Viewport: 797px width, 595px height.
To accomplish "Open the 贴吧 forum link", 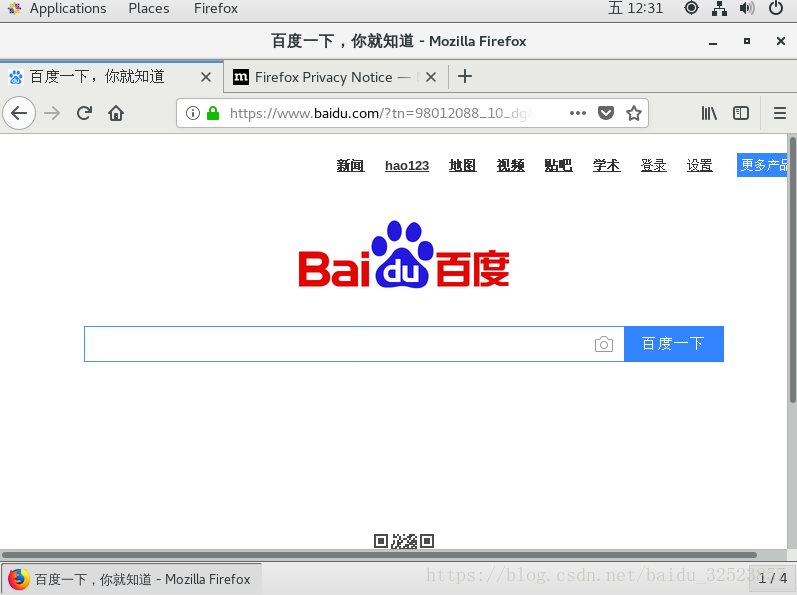I will pyautogui.click(x=558, y=165).
